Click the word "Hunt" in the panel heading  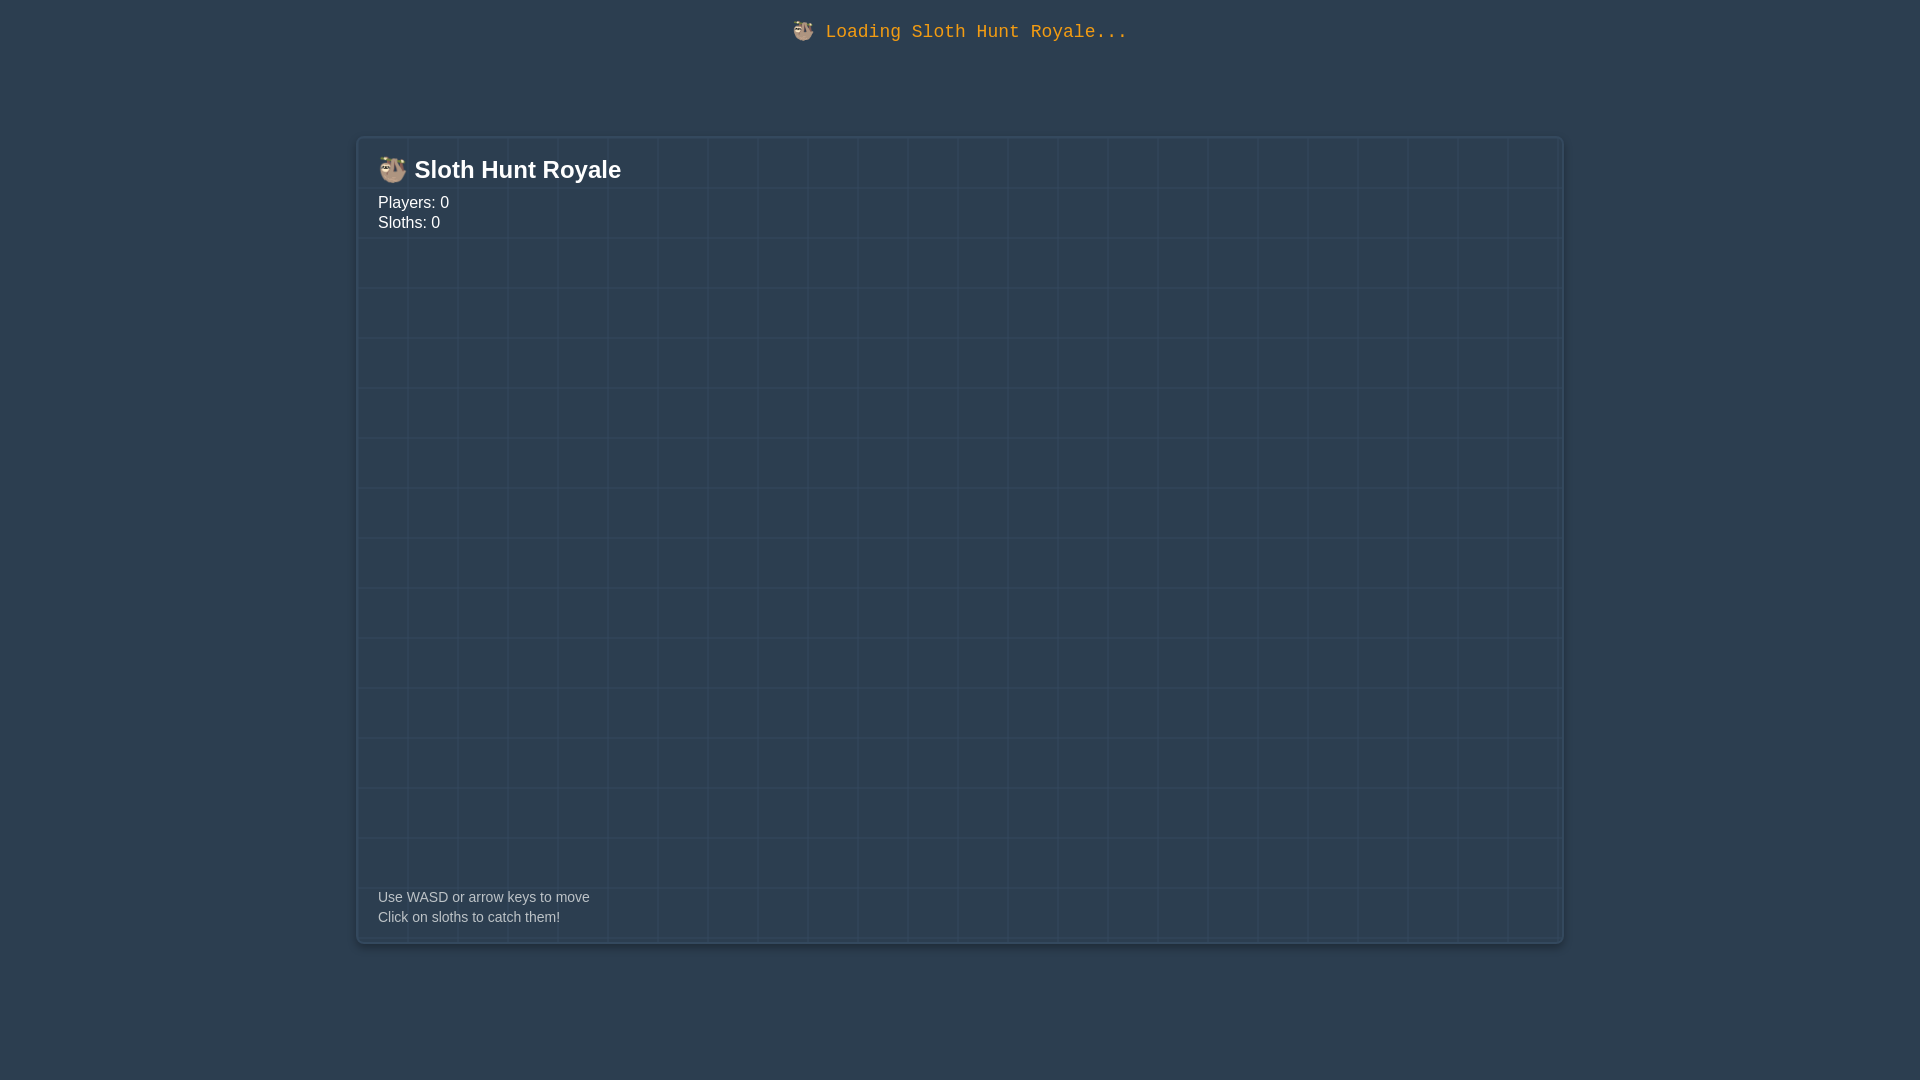pyautogui.click(x=508, y=170)
